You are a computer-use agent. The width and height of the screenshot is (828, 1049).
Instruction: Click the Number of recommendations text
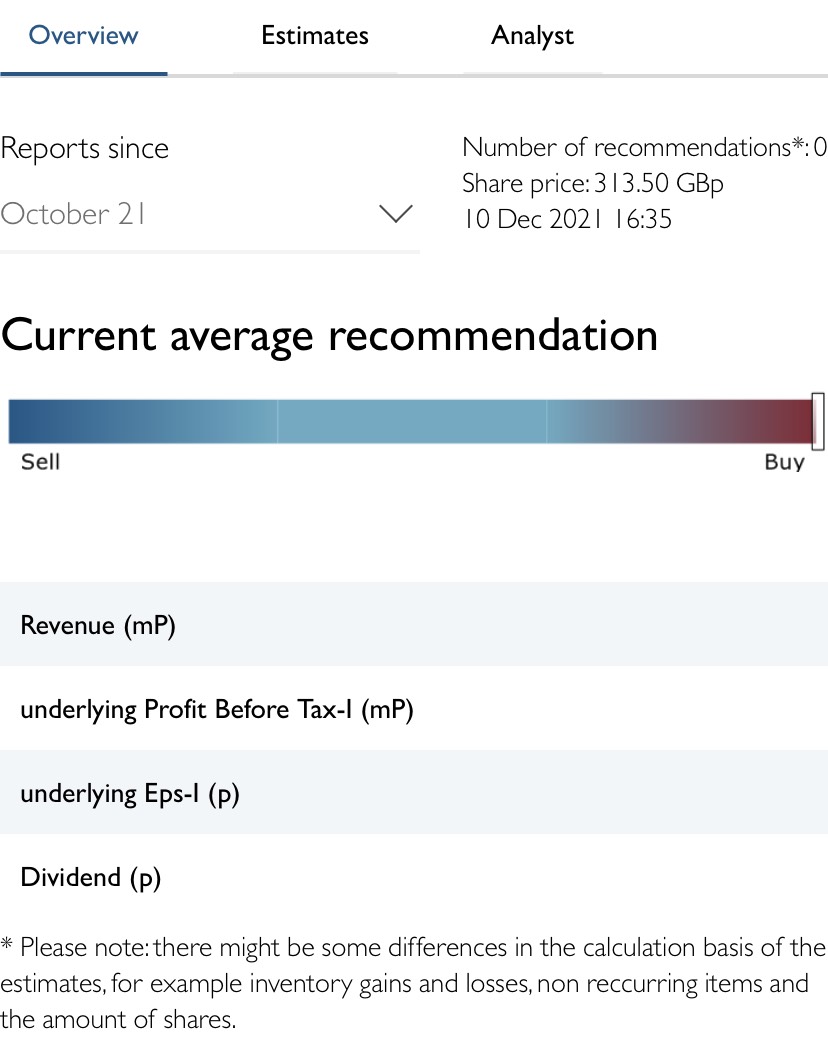click(644, 148)
